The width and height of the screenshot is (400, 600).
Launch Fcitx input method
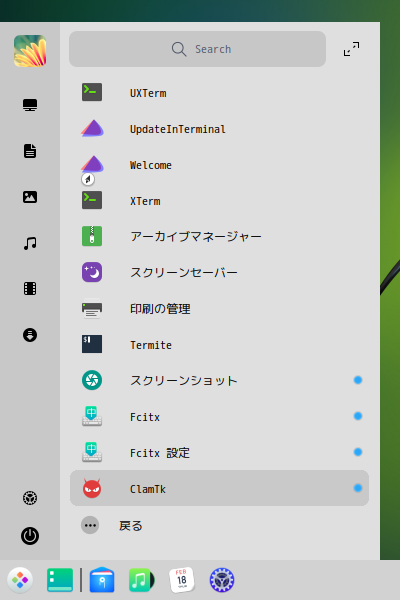219,416
